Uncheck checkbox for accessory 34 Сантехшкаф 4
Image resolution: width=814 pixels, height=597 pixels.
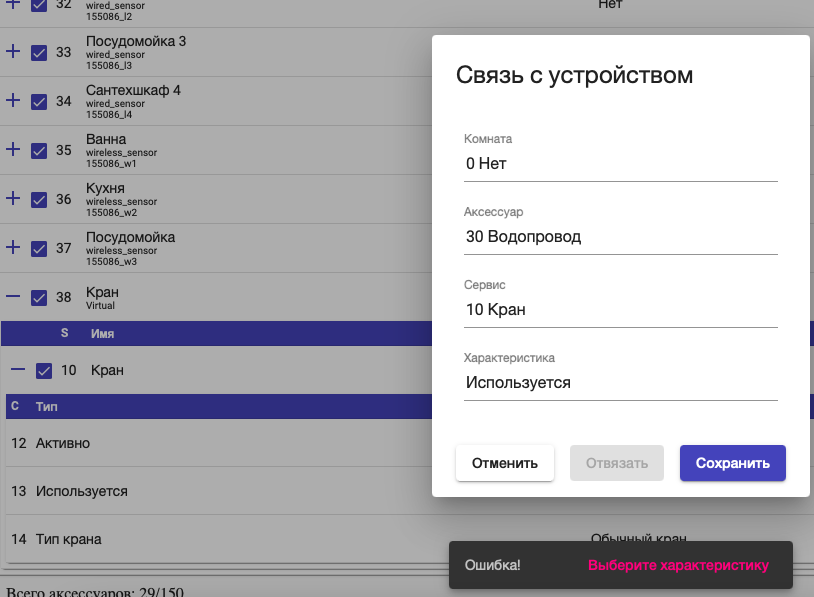(39, 102)
